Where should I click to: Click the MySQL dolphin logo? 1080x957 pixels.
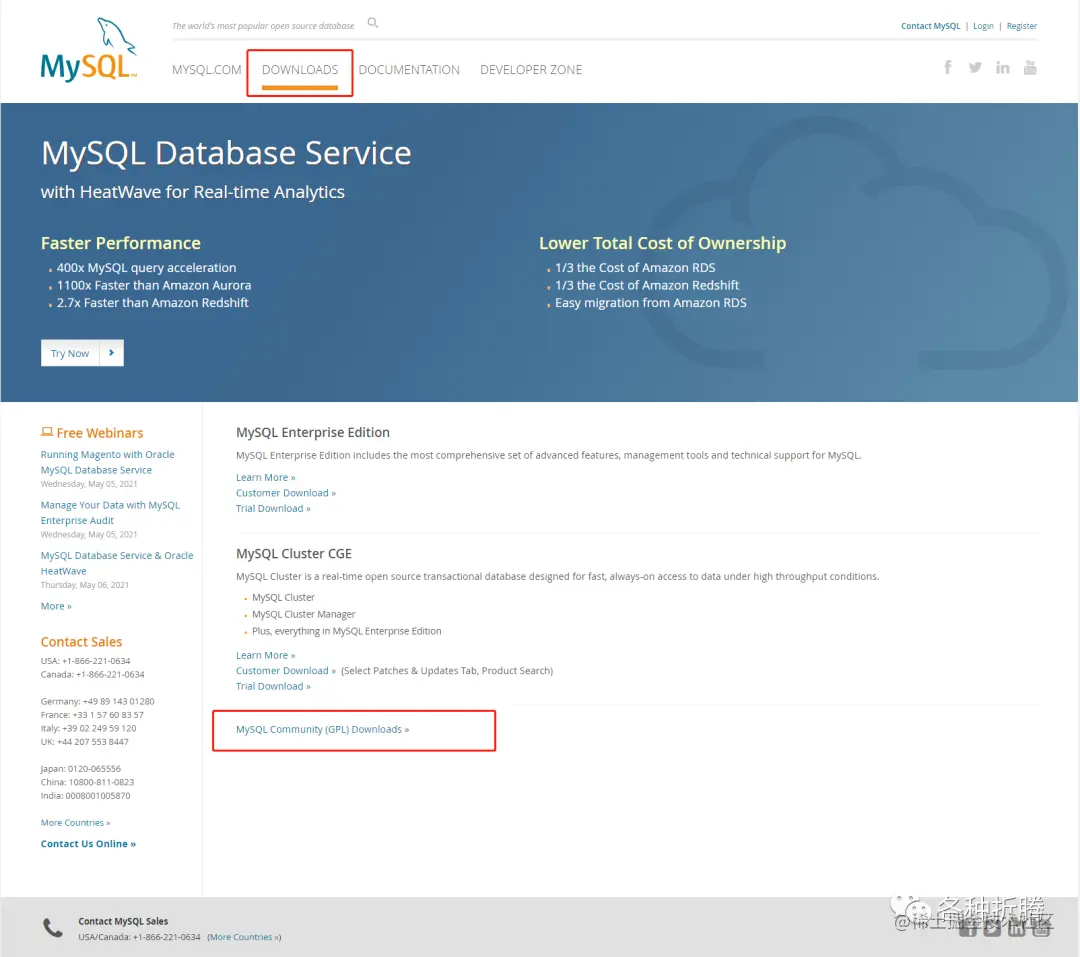89,50
